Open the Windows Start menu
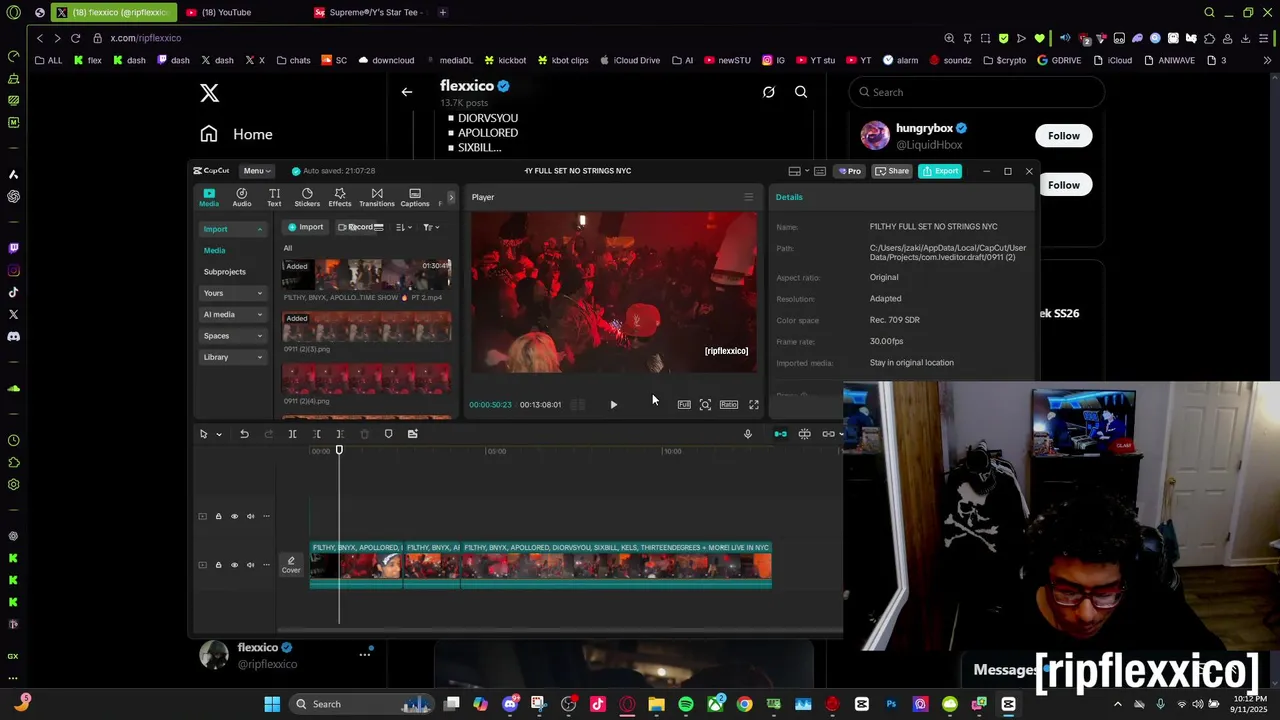The image size is (1280, 720). (x=272, y=704)
